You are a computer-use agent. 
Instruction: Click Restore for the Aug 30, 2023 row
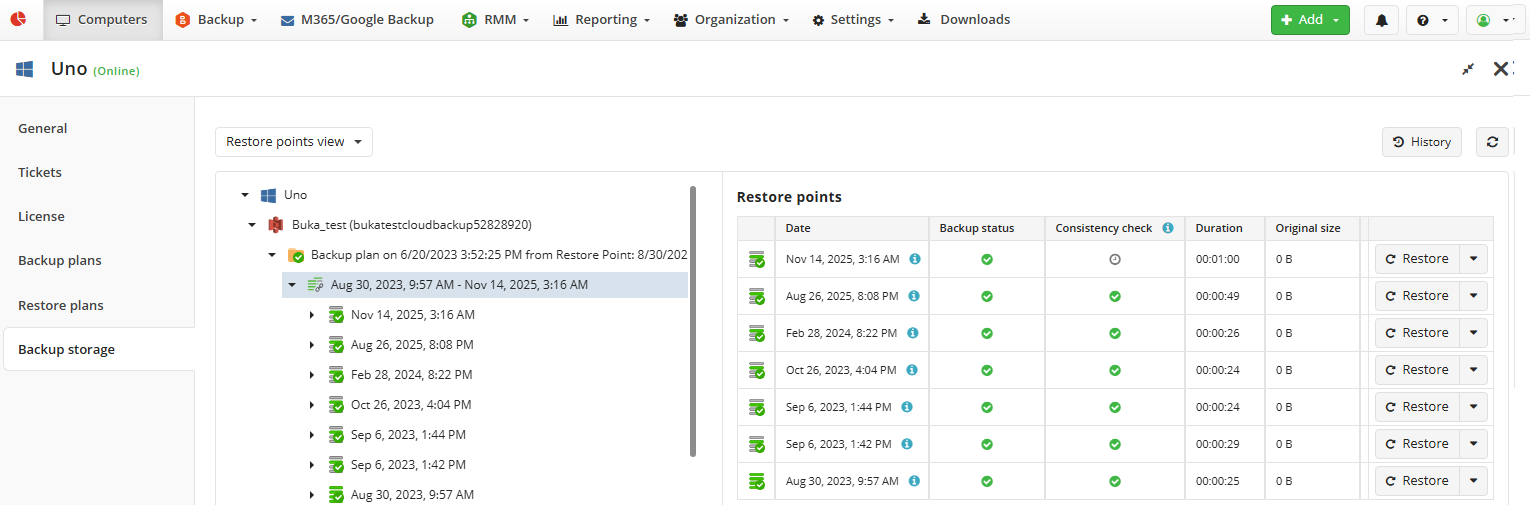tap(1416, 481)
